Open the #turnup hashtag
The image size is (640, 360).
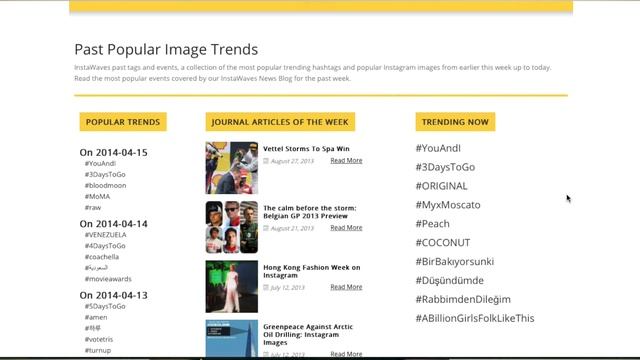point(98,350)
